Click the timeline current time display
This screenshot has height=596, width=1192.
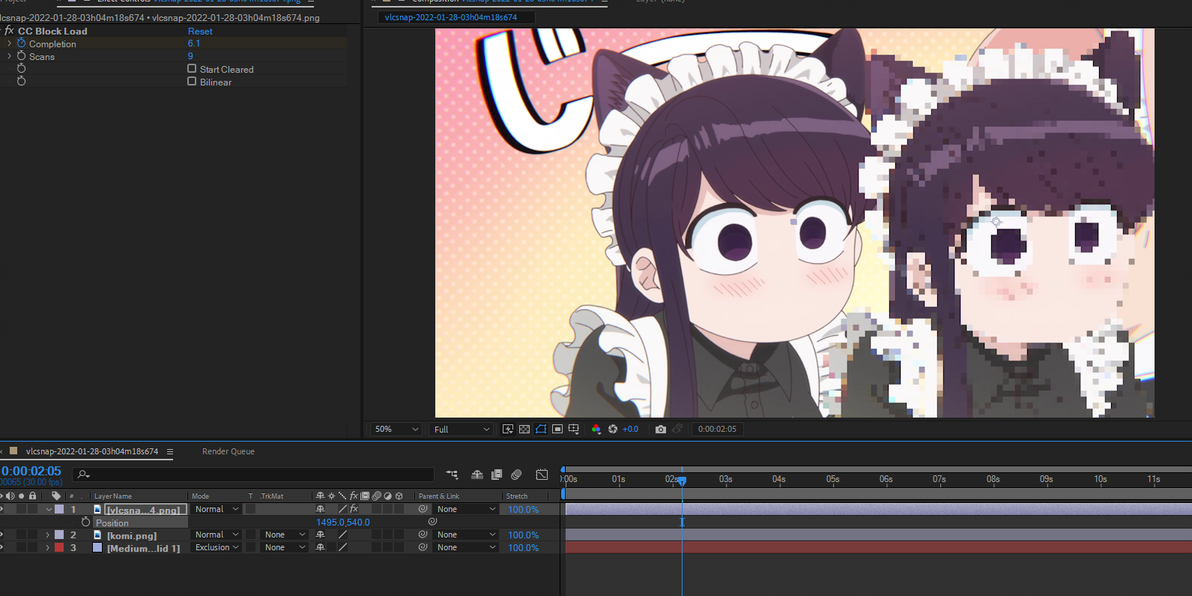pyautogui.click(x=30, y=471)
